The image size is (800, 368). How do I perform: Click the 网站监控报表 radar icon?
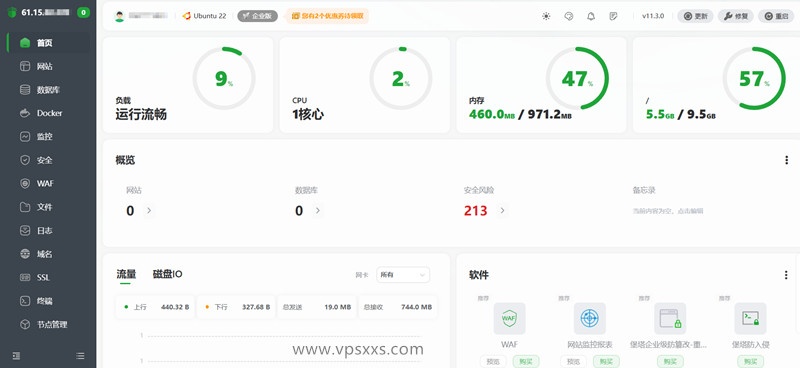tap(590, 318)
